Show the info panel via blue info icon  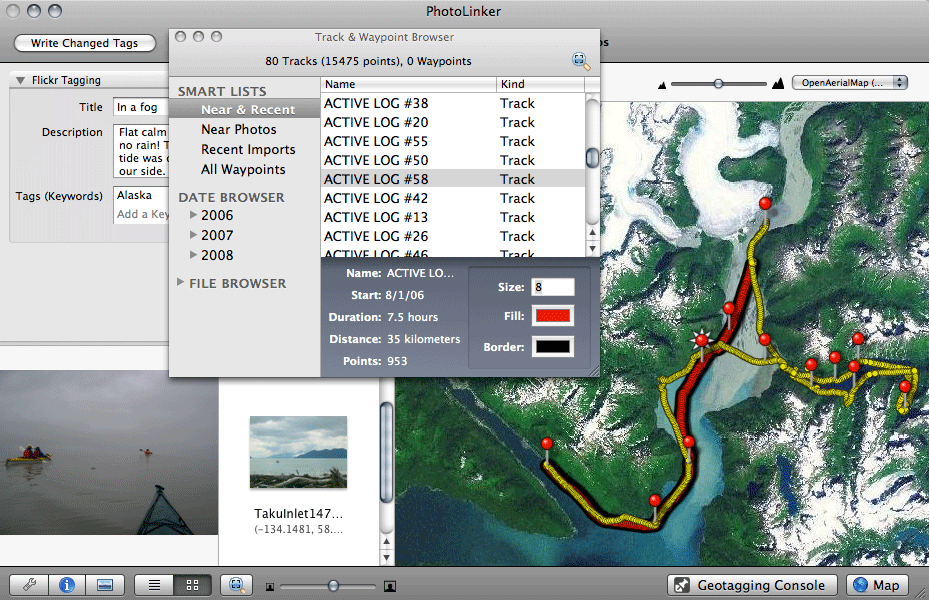pyautogui.click(x=67, y=585)
